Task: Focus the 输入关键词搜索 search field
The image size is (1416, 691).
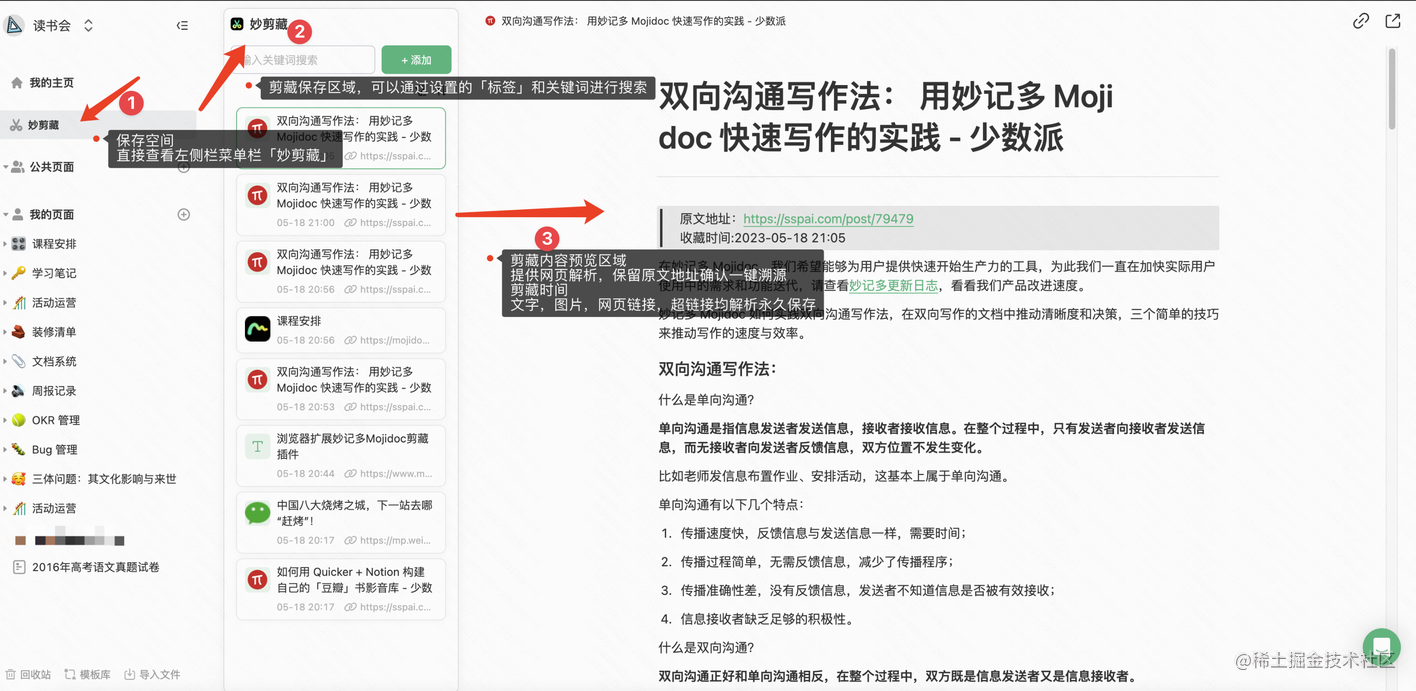Action: click(304, 60)
